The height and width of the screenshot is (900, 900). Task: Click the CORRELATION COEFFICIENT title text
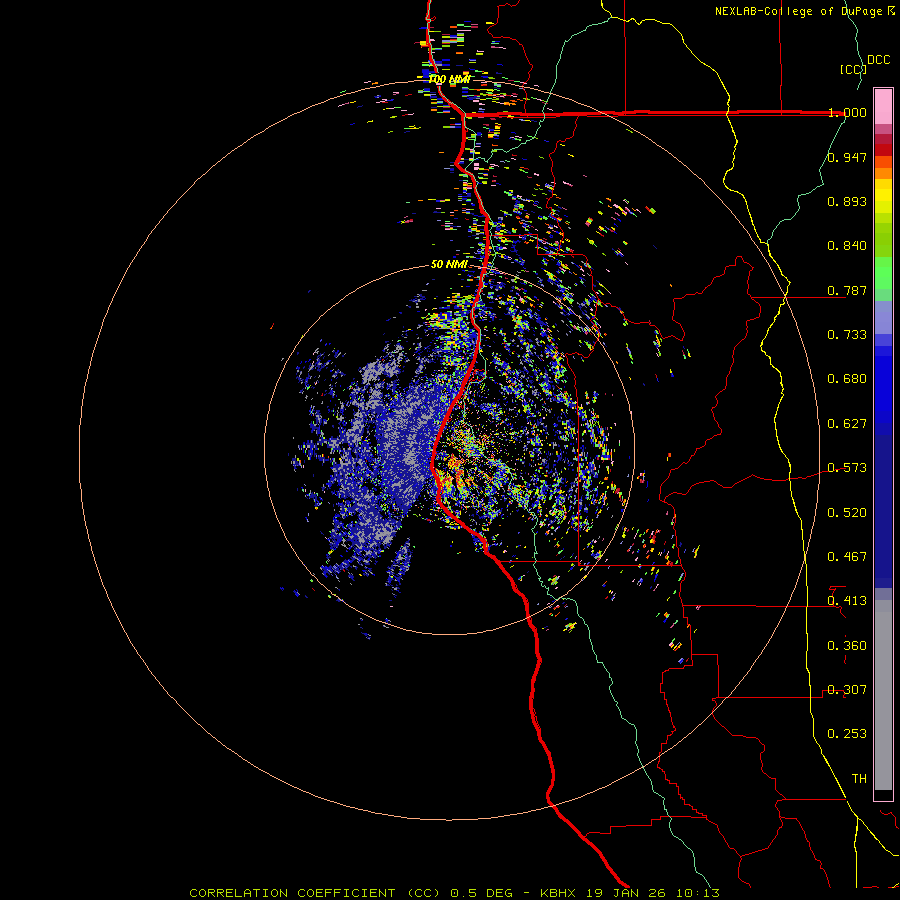tap(292, 893)
